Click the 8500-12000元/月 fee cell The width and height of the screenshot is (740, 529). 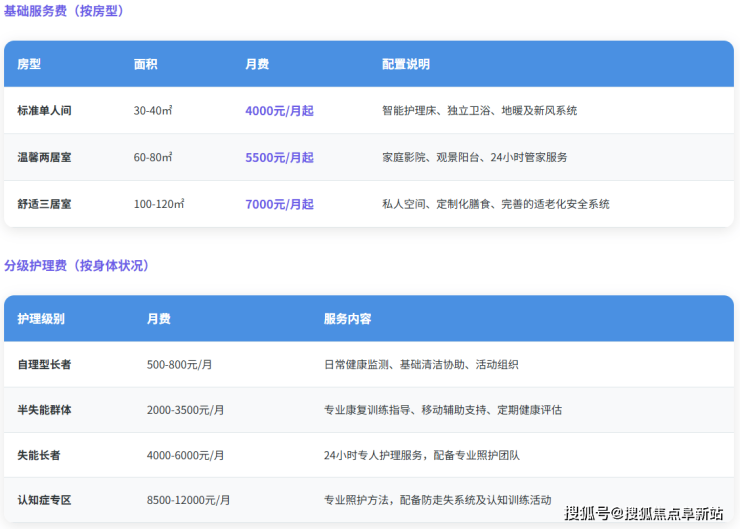tap(189, 500)
